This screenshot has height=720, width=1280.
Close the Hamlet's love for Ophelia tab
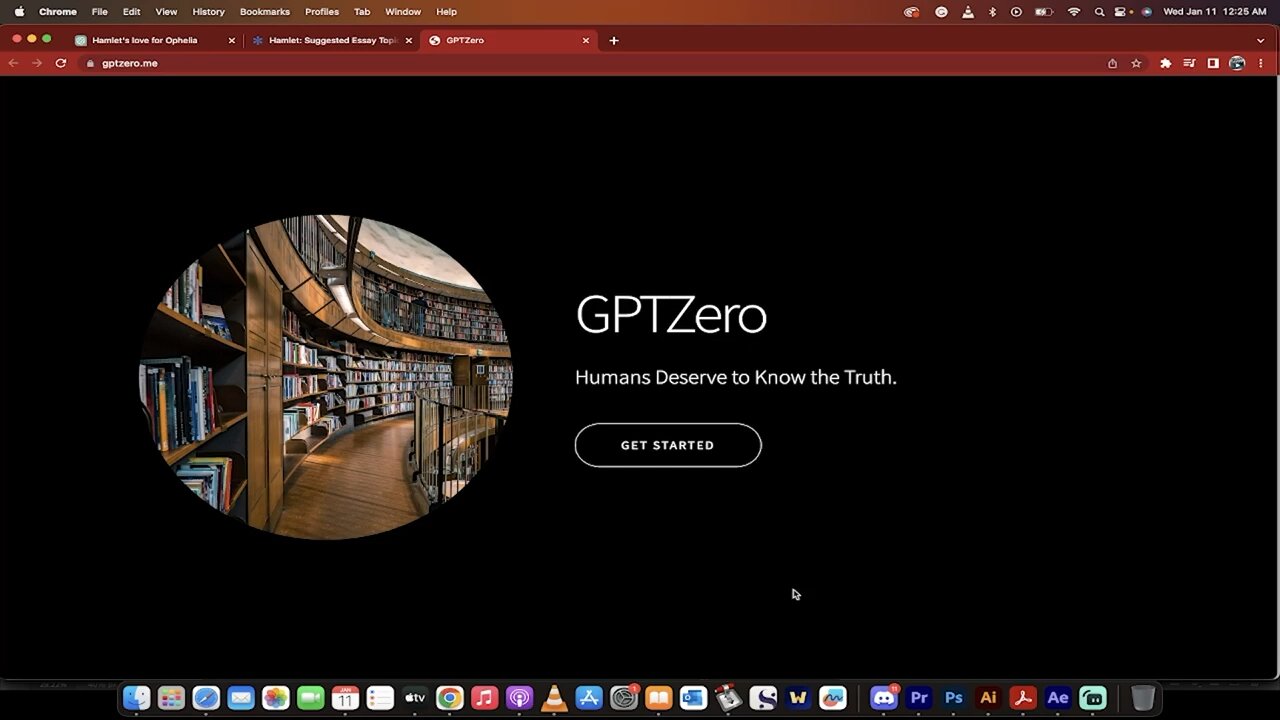(x=232, y=40)
